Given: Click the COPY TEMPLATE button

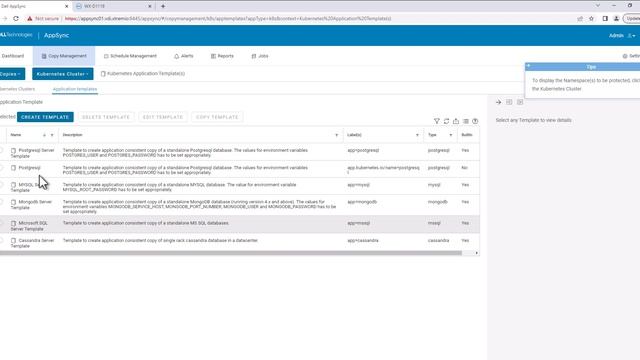Looking at the screenshot, I should [217, 117].
